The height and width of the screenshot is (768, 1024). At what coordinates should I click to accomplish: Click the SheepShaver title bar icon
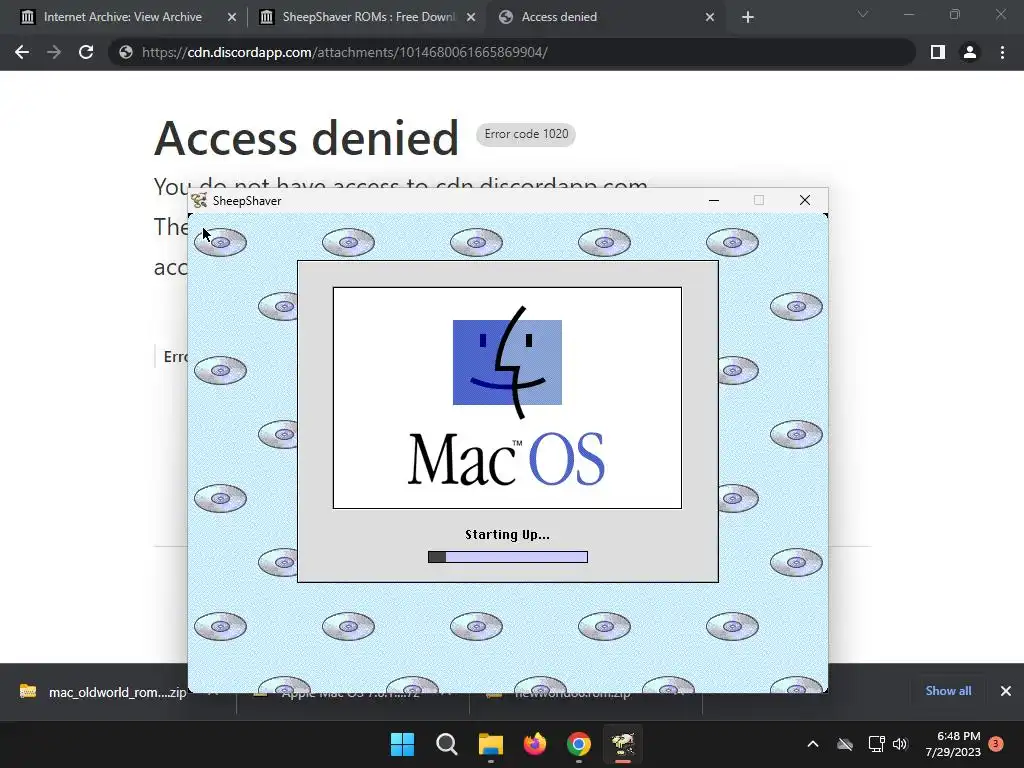pos(199,200)
